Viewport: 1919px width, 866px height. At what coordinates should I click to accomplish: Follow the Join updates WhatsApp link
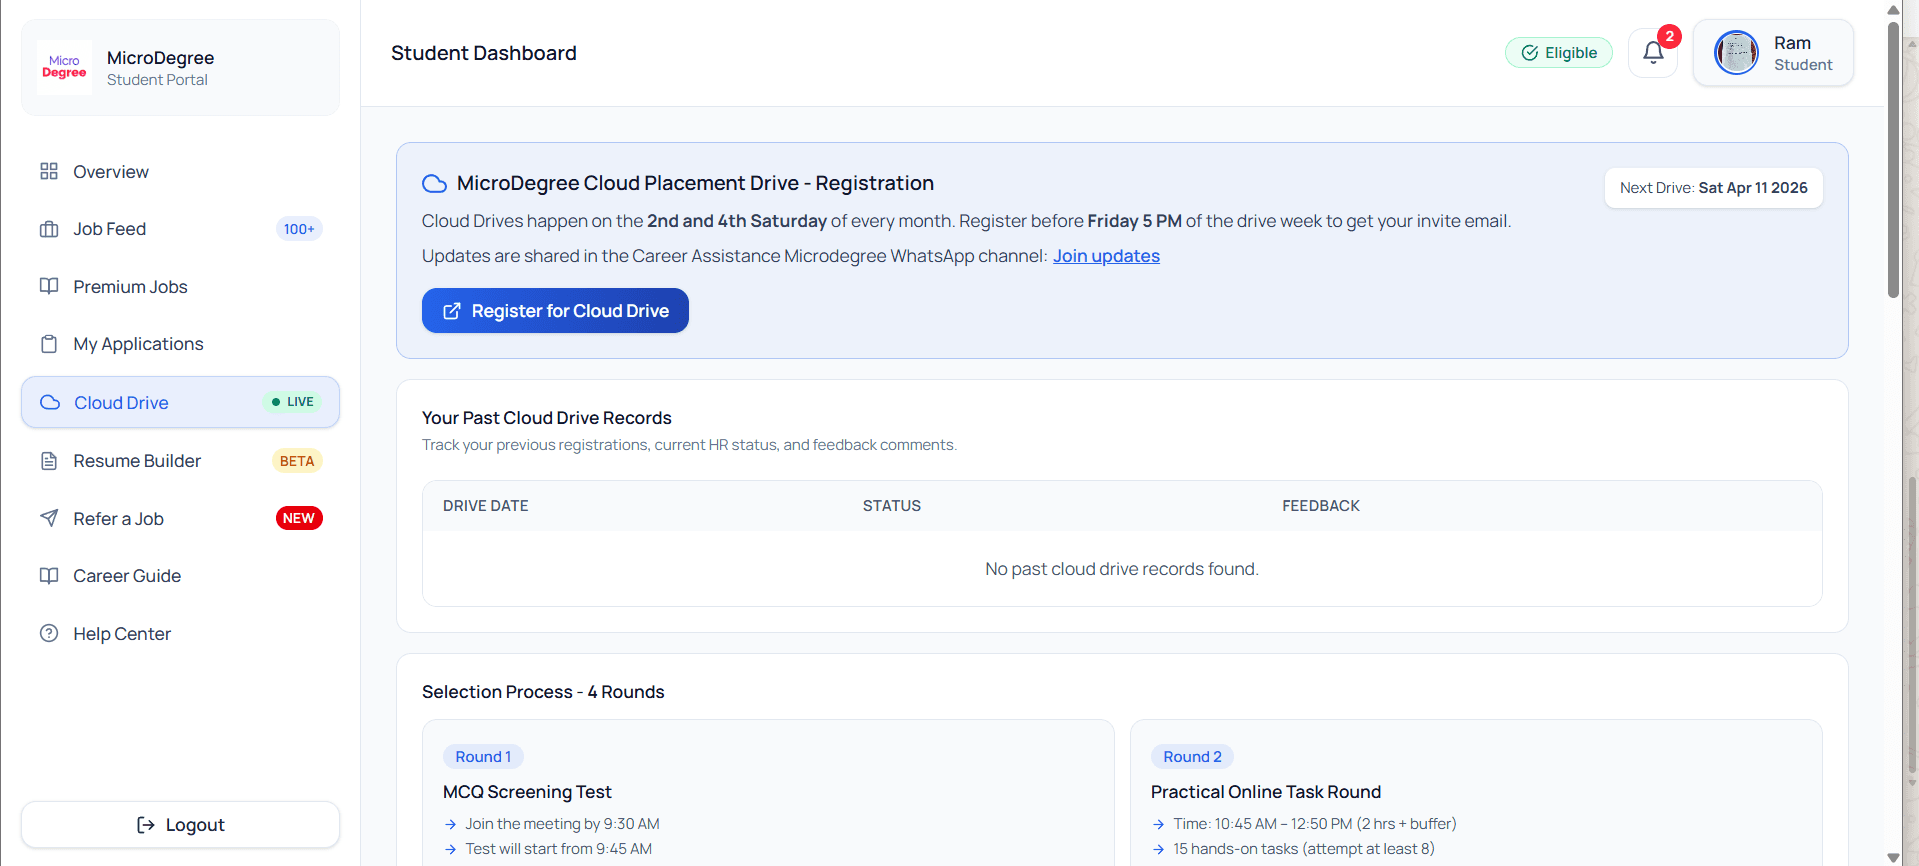point(1106,256)
